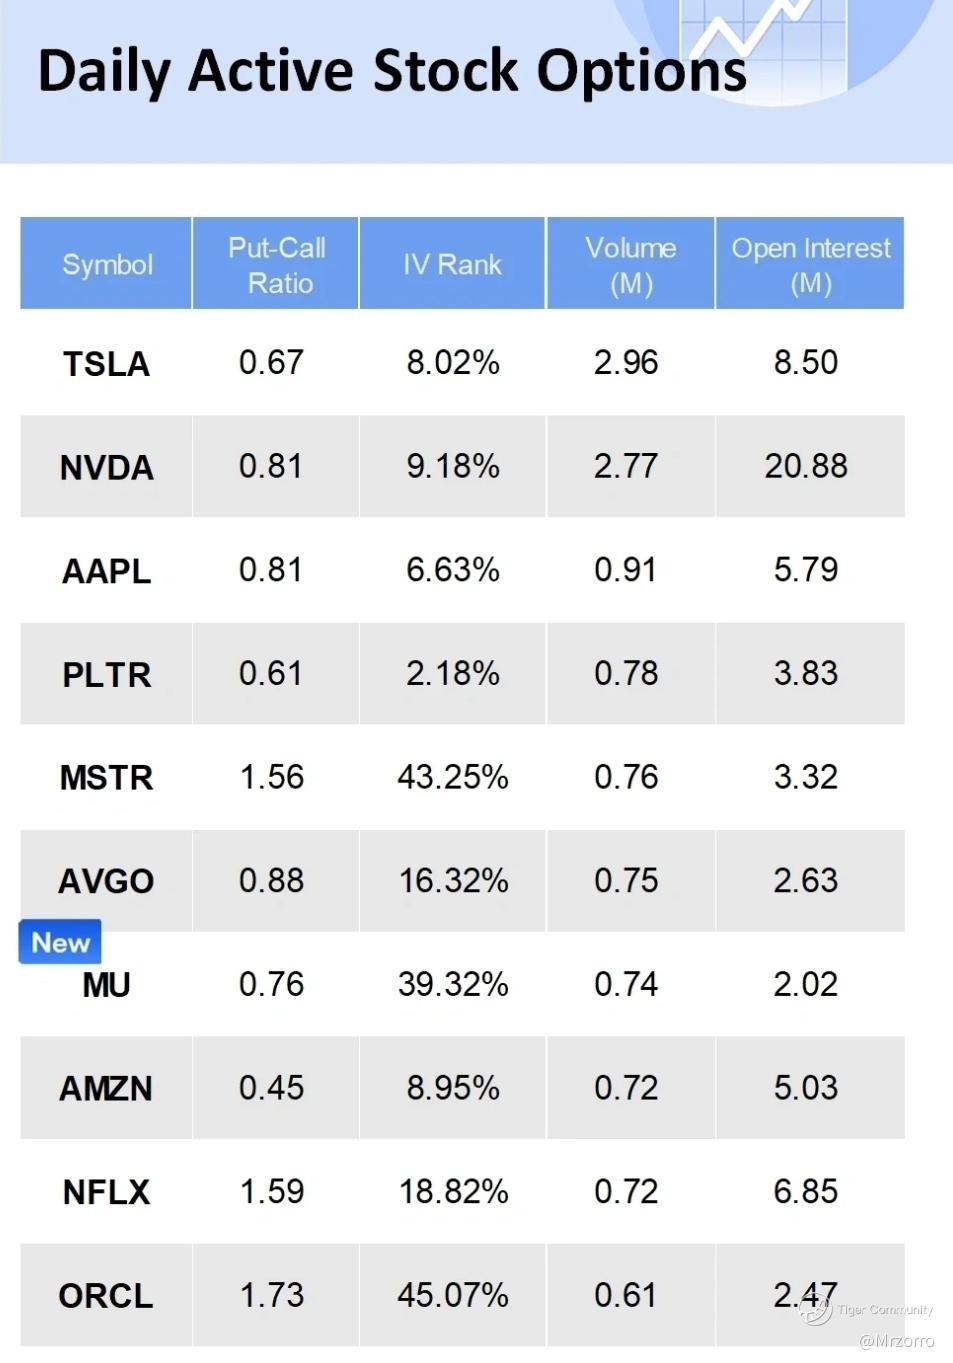Open the TSLA symbol row
This screenshot has height=1363, width=953.
click(106, 364)
